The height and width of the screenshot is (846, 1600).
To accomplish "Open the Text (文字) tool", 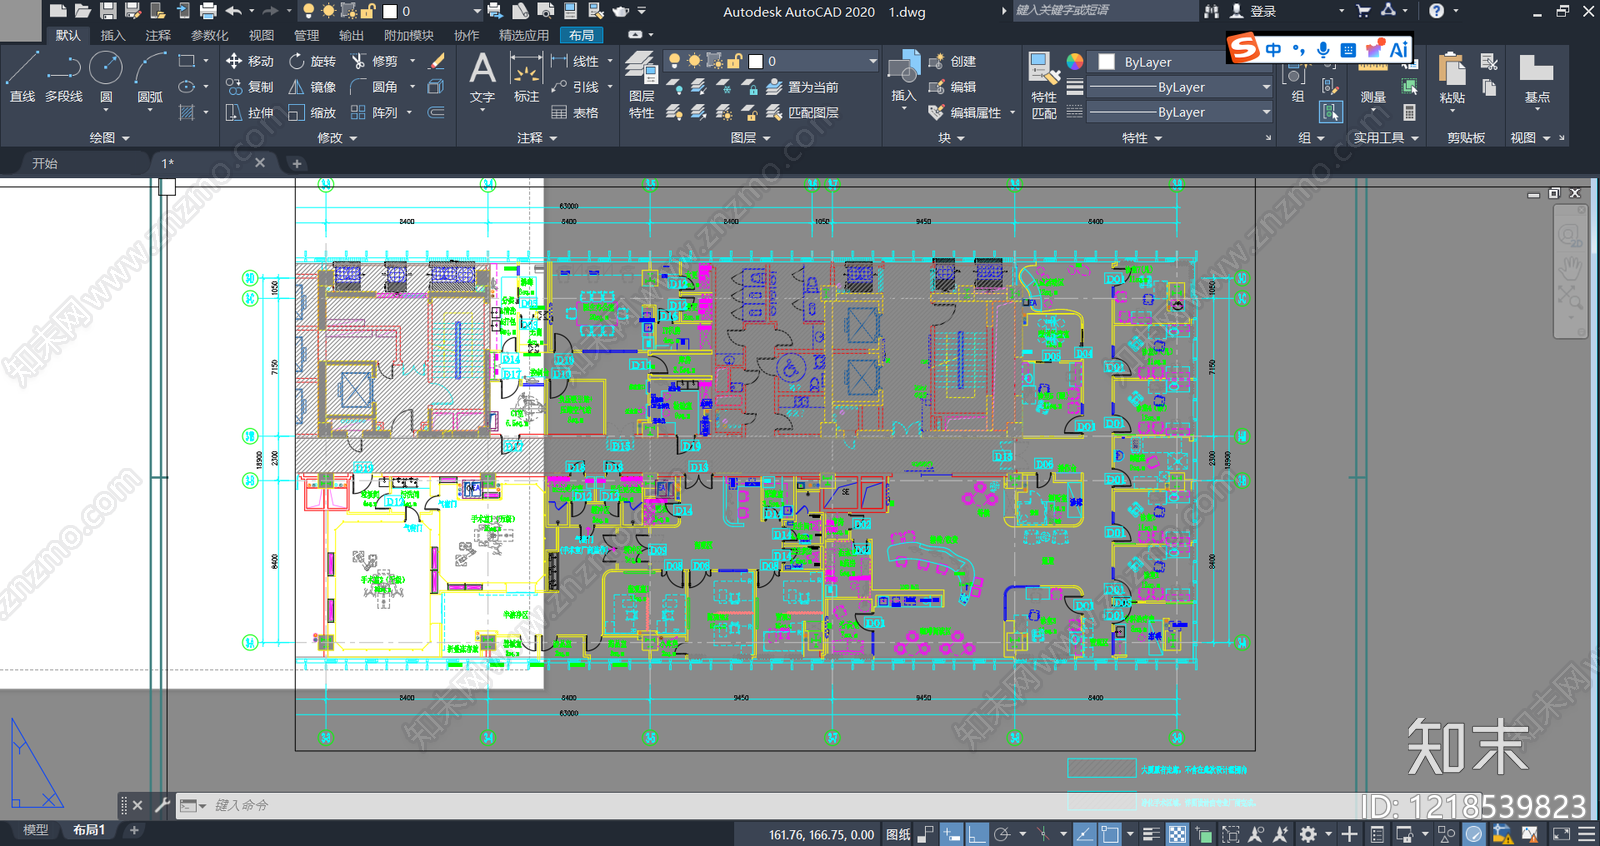I will (x=482, y=78).
